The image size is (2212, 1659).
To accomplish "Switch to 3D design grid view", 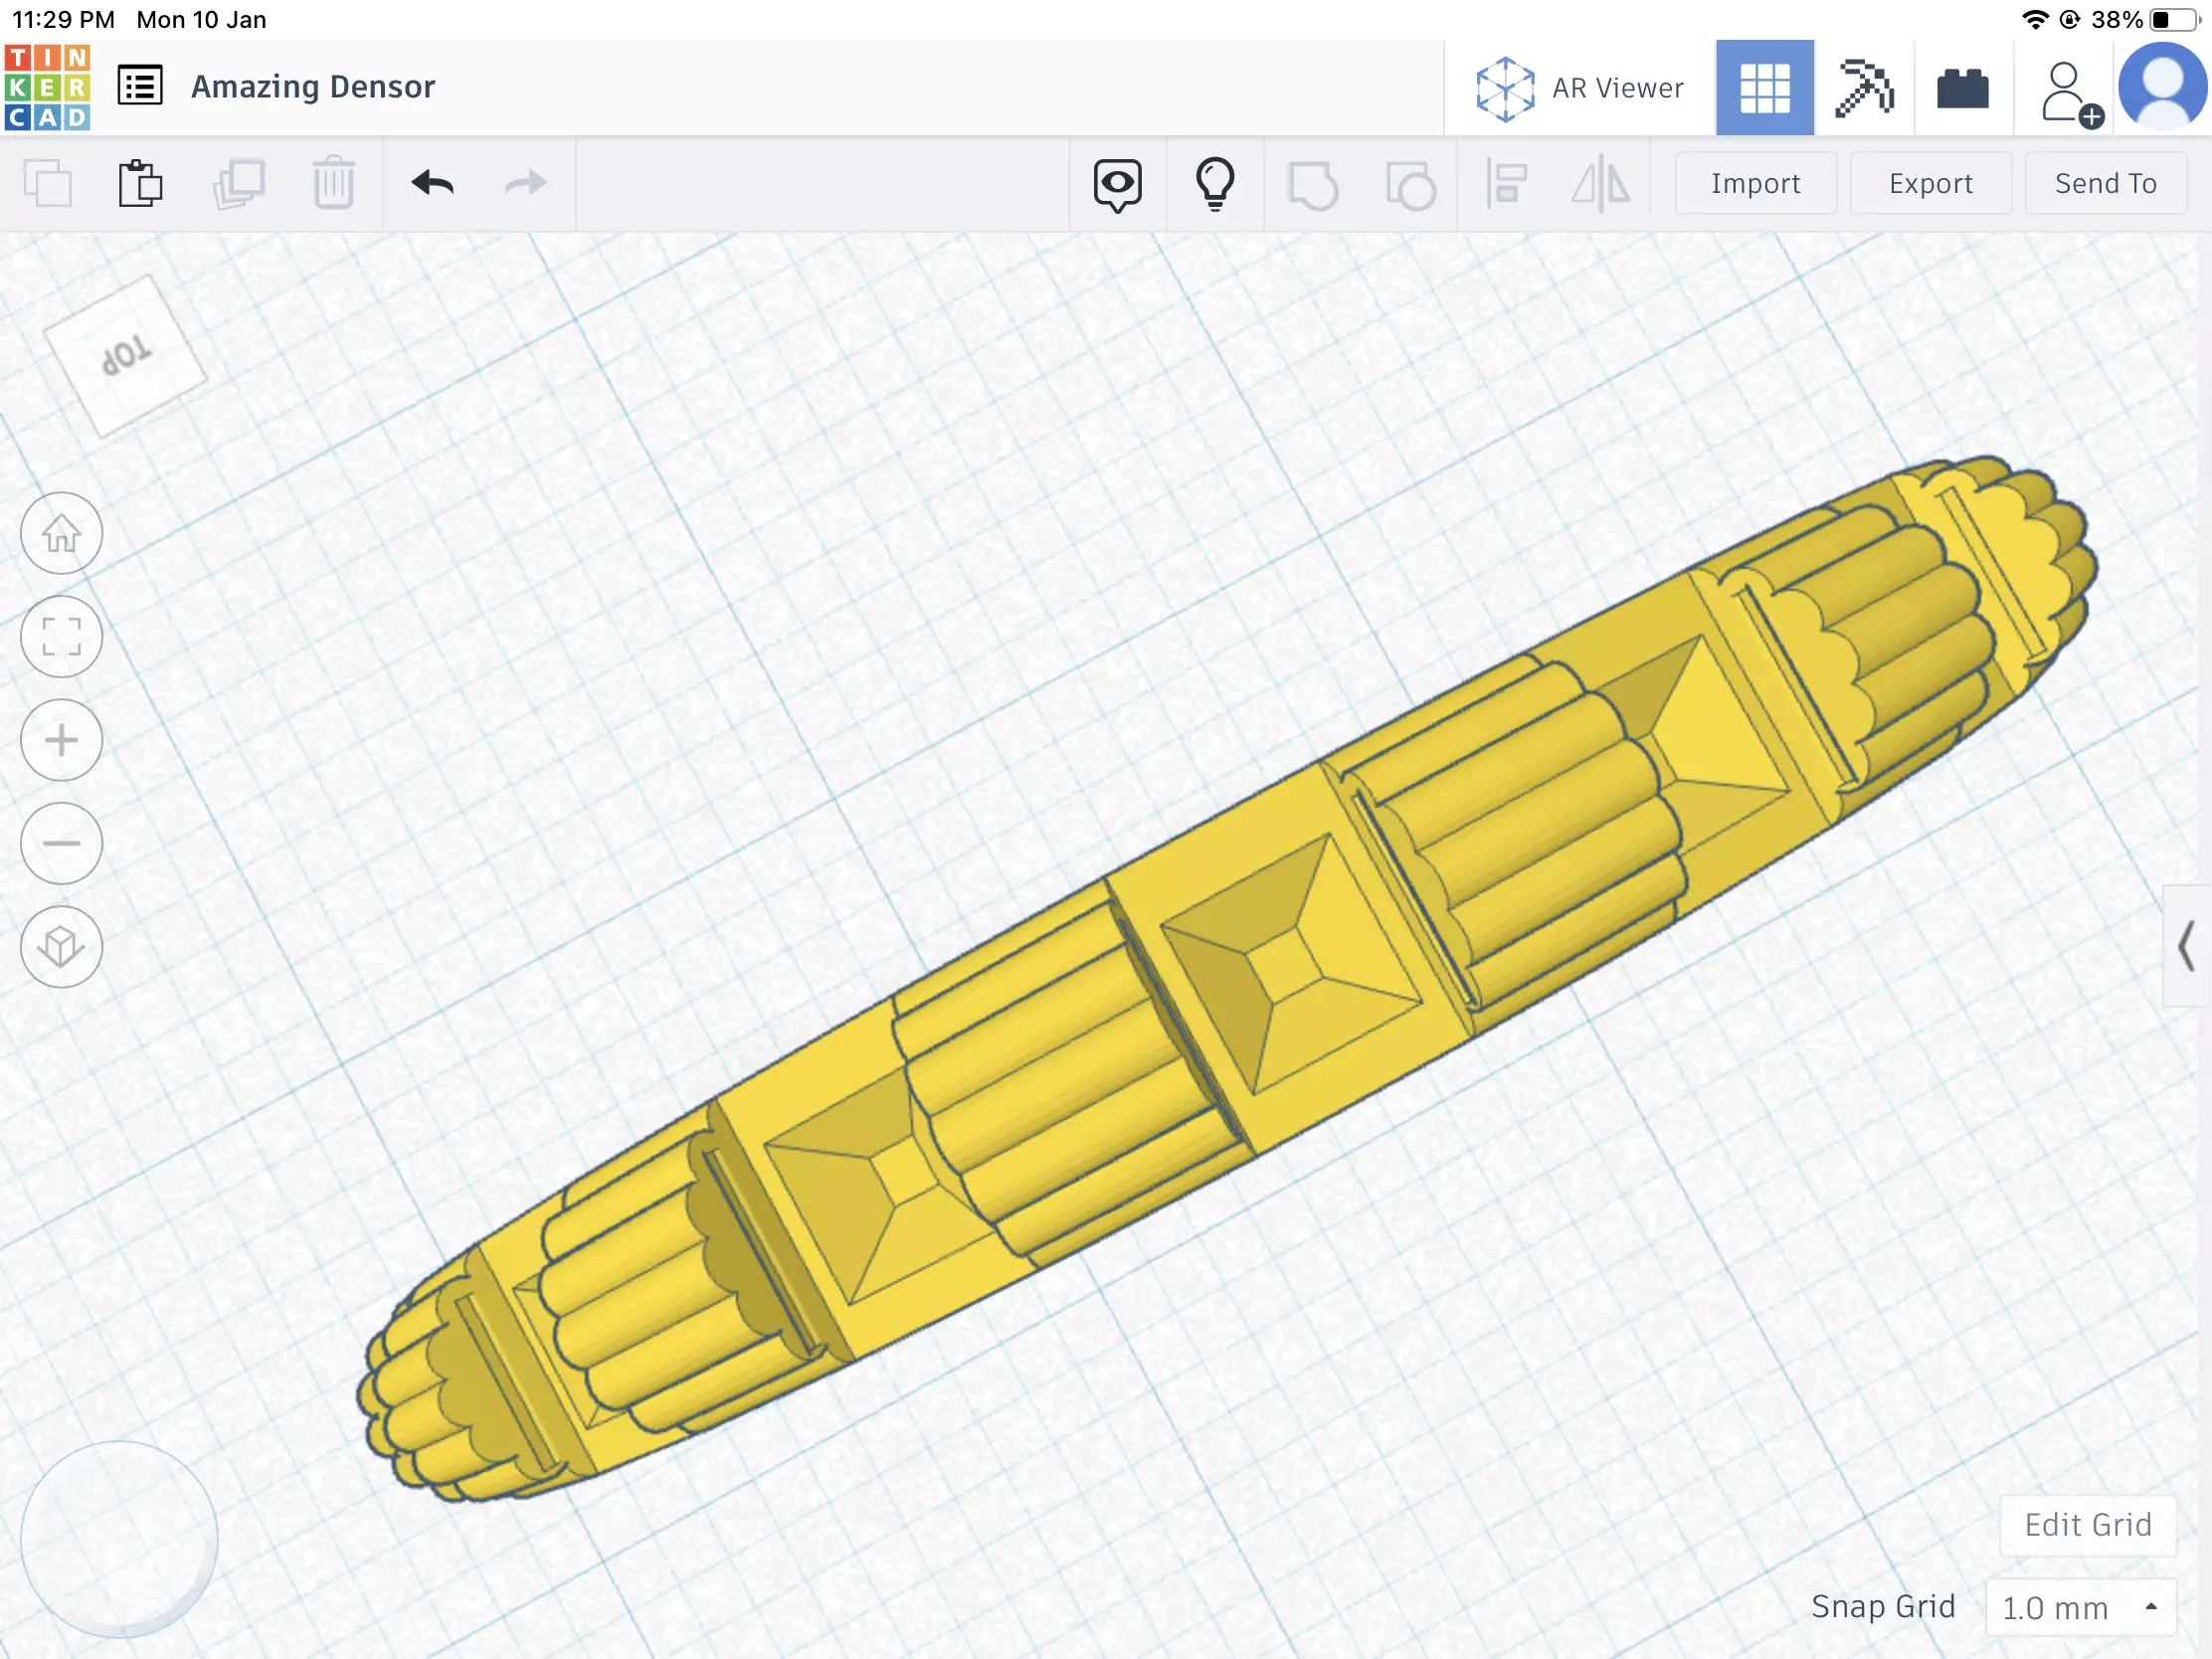I will [x=1764, y=88].
